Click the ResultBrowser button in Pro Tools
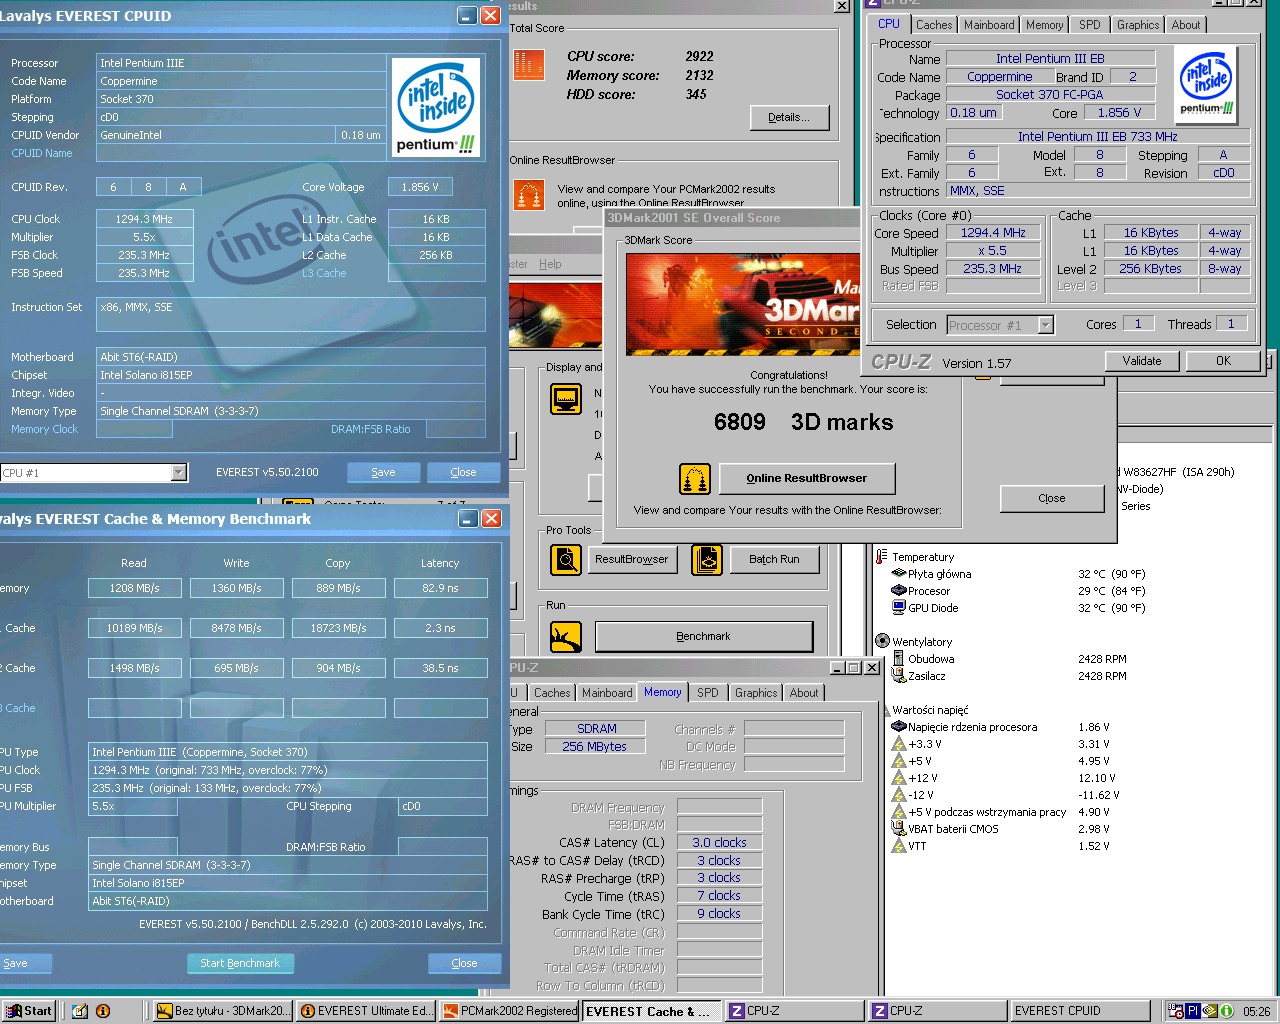The height and width of the screenshot is (1024, 1280). [x=631, y=560]
